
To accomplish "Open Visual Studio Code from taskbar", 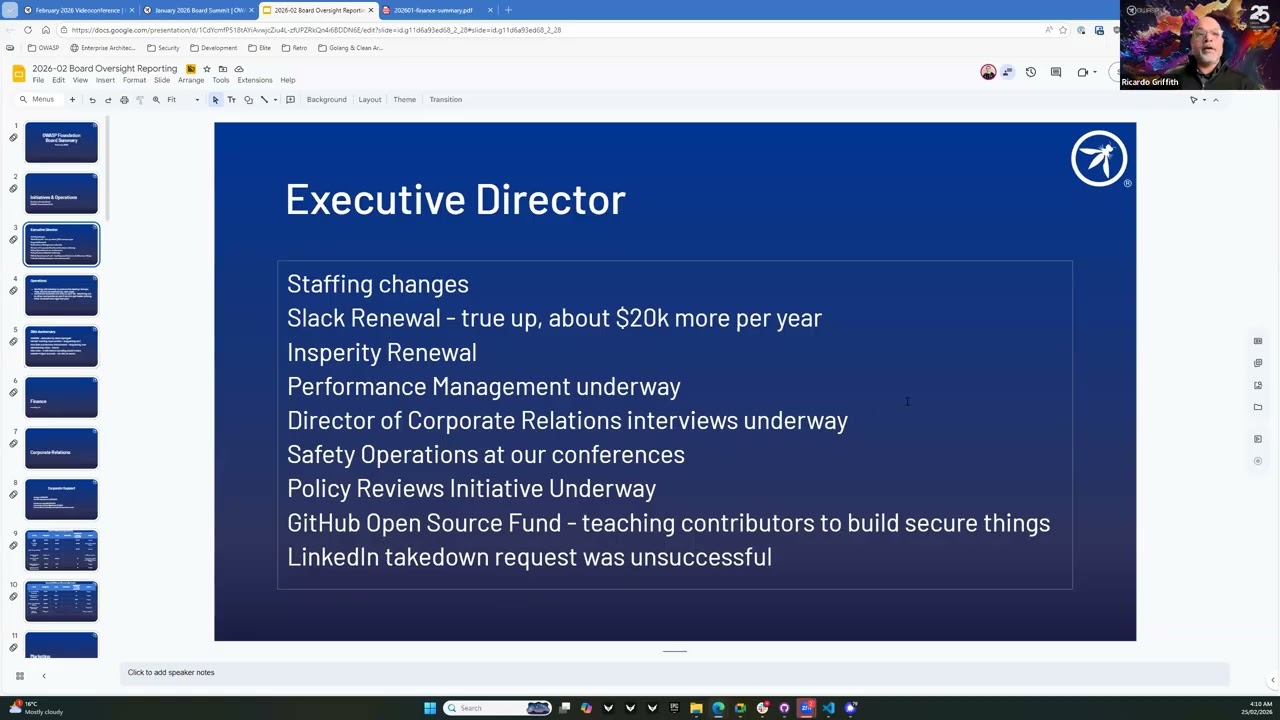I will coord(828,708).
